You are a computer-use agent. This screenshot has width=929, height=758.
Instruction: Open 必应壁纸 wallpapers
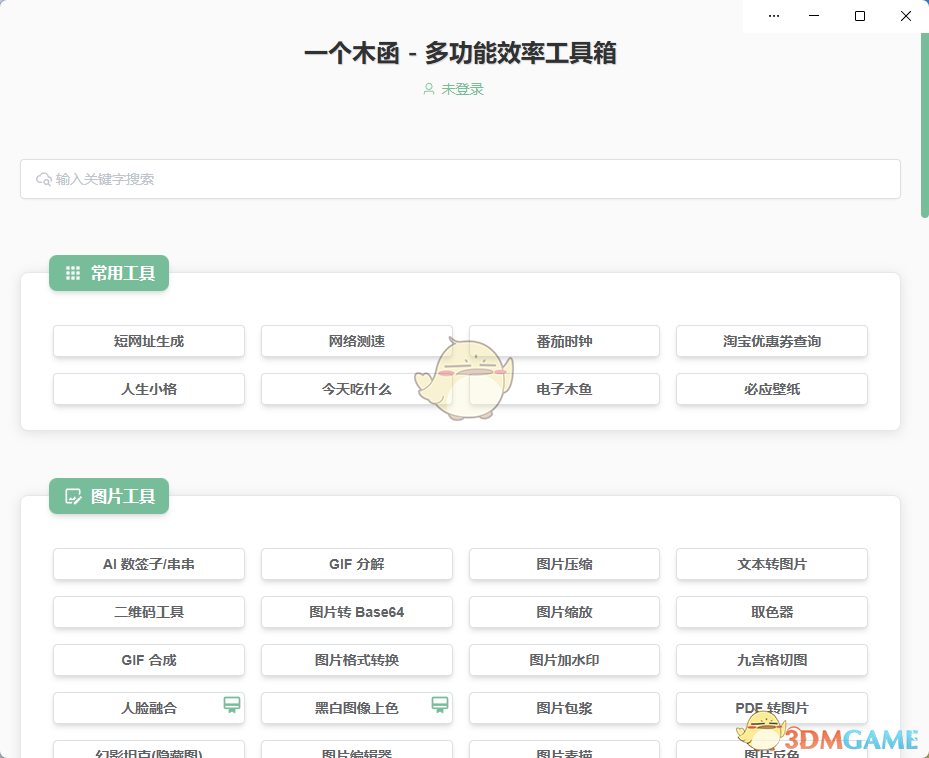[771, 389]
